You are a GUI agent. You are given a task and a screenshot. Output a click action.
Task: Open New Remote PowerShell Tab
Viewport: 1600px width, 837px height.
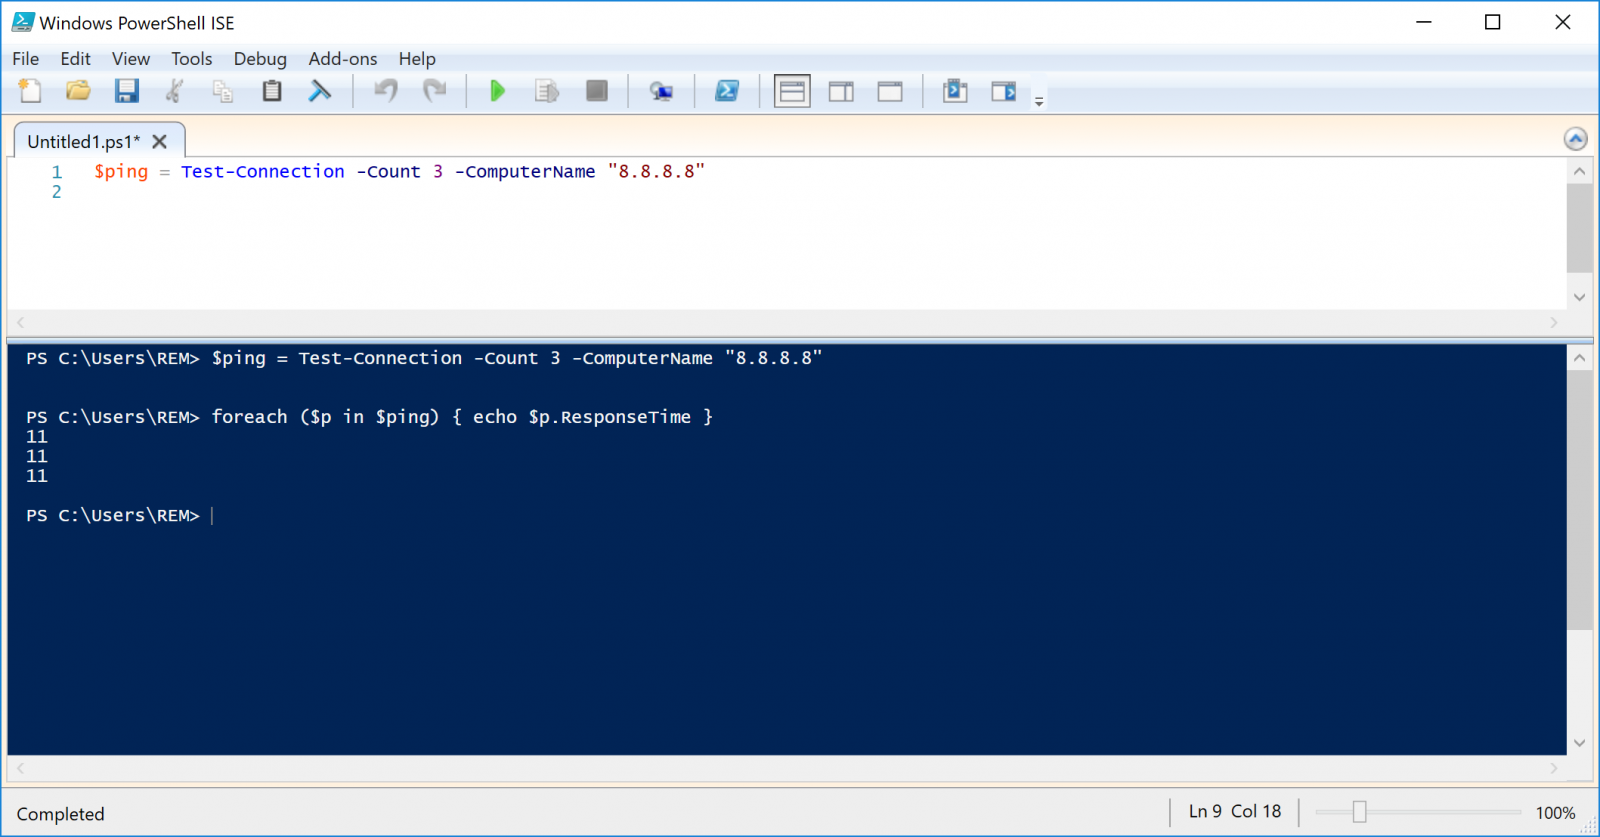point(661,91)
